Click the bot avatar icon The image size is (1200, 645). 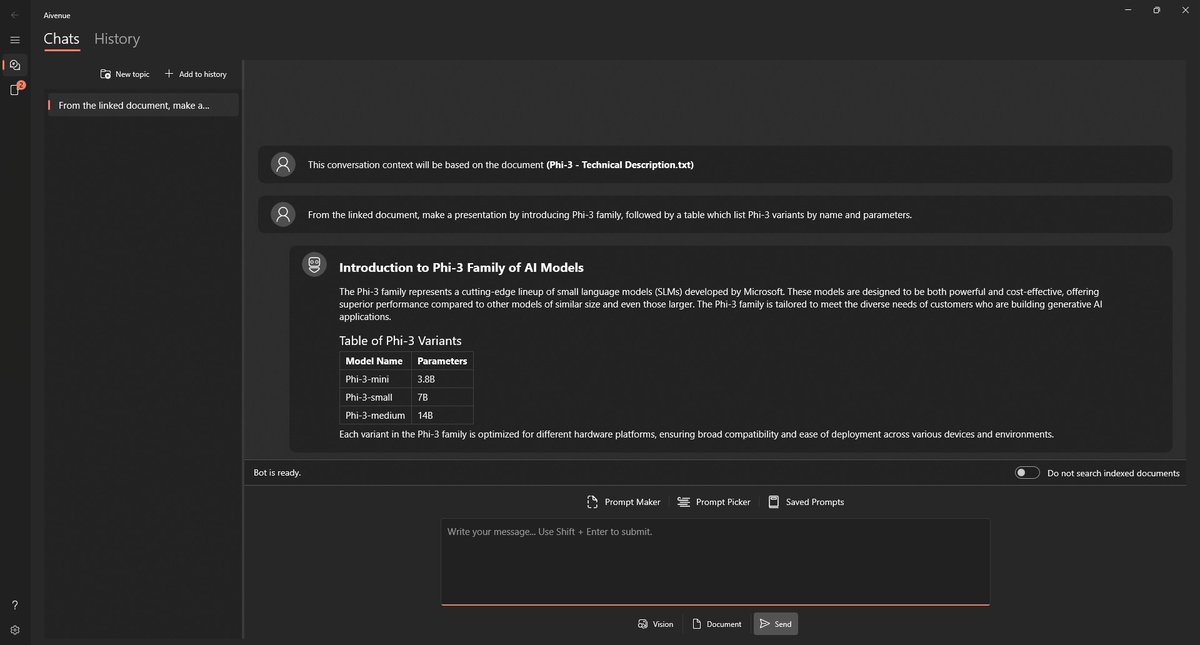tap(315, 264)
